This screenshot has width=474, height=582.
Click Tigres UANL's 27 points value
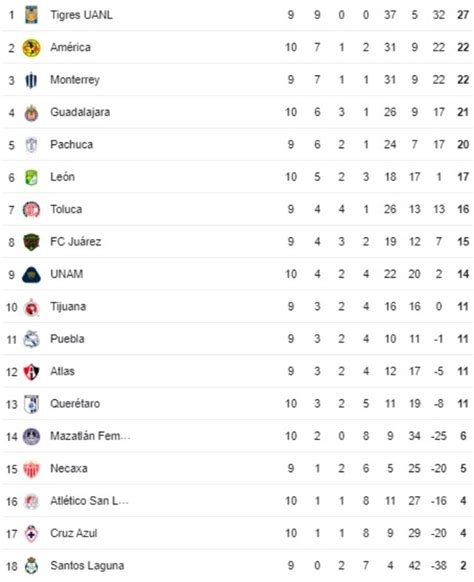coord(463,15)
